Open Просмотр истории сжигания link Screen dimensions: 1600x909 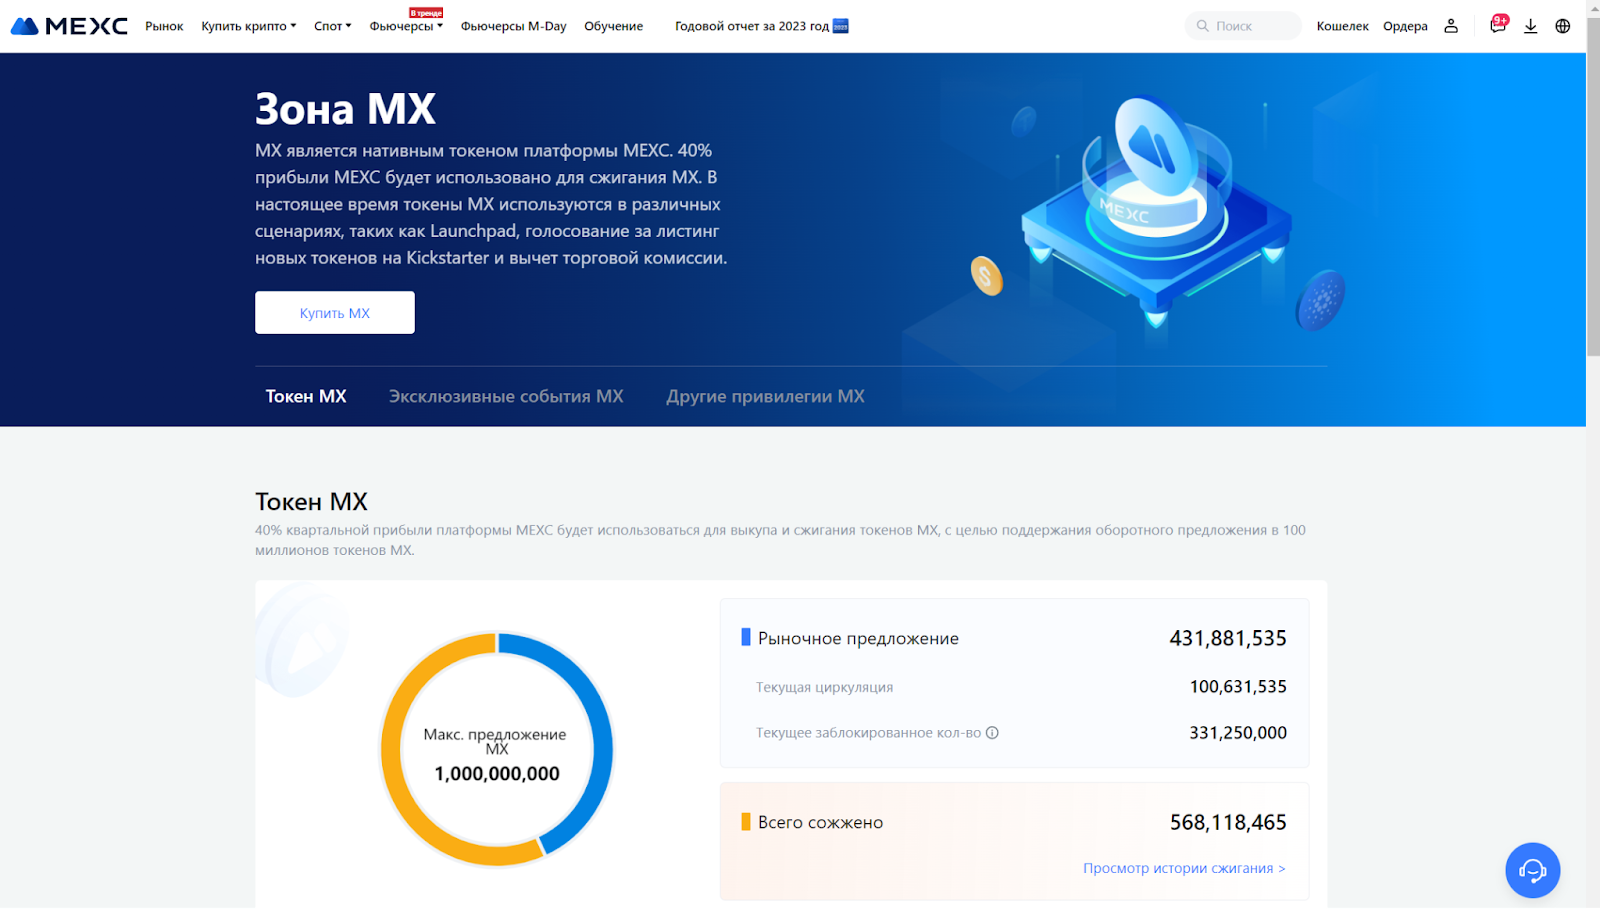[1184, 868]
